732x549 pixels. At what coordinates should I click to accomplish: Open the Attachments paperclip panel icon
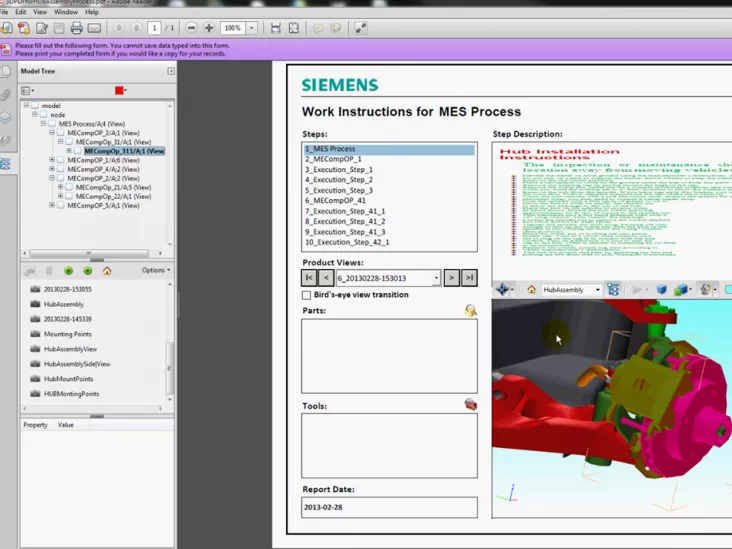6,95
